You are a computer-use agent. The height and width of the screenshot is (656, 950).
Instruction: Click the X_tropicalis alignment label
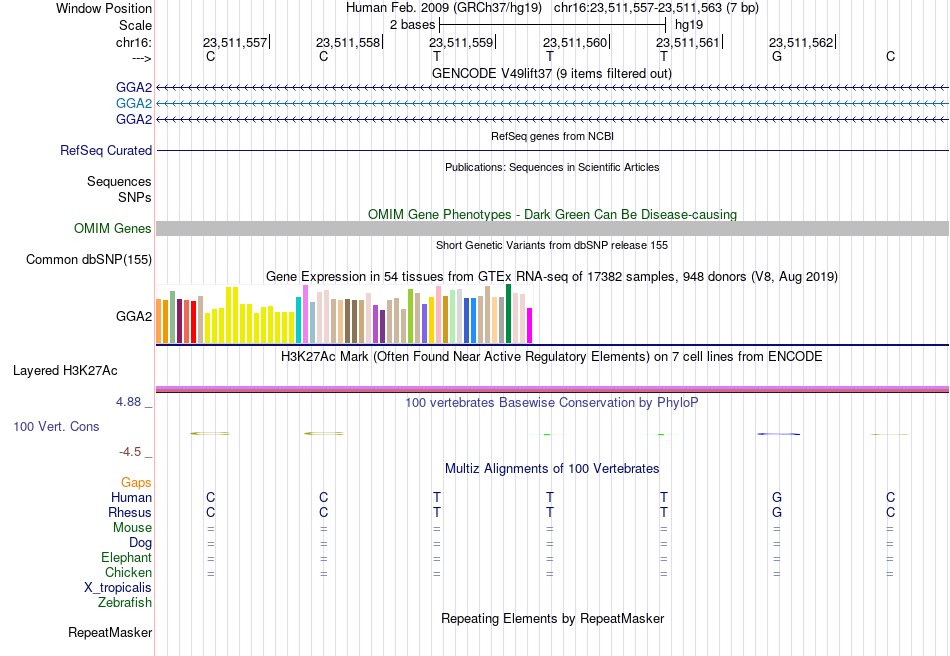point(118,588)
